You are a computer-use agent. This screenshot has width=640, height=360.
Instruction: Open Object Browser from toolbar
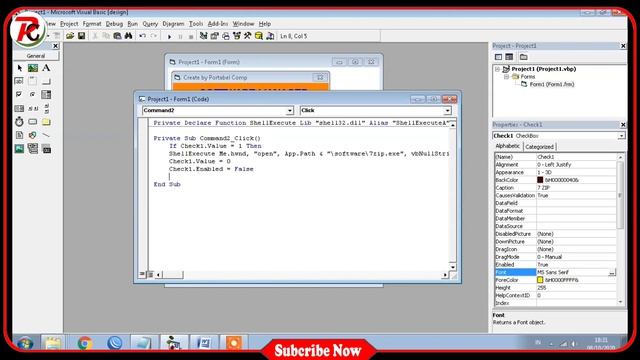236,36
